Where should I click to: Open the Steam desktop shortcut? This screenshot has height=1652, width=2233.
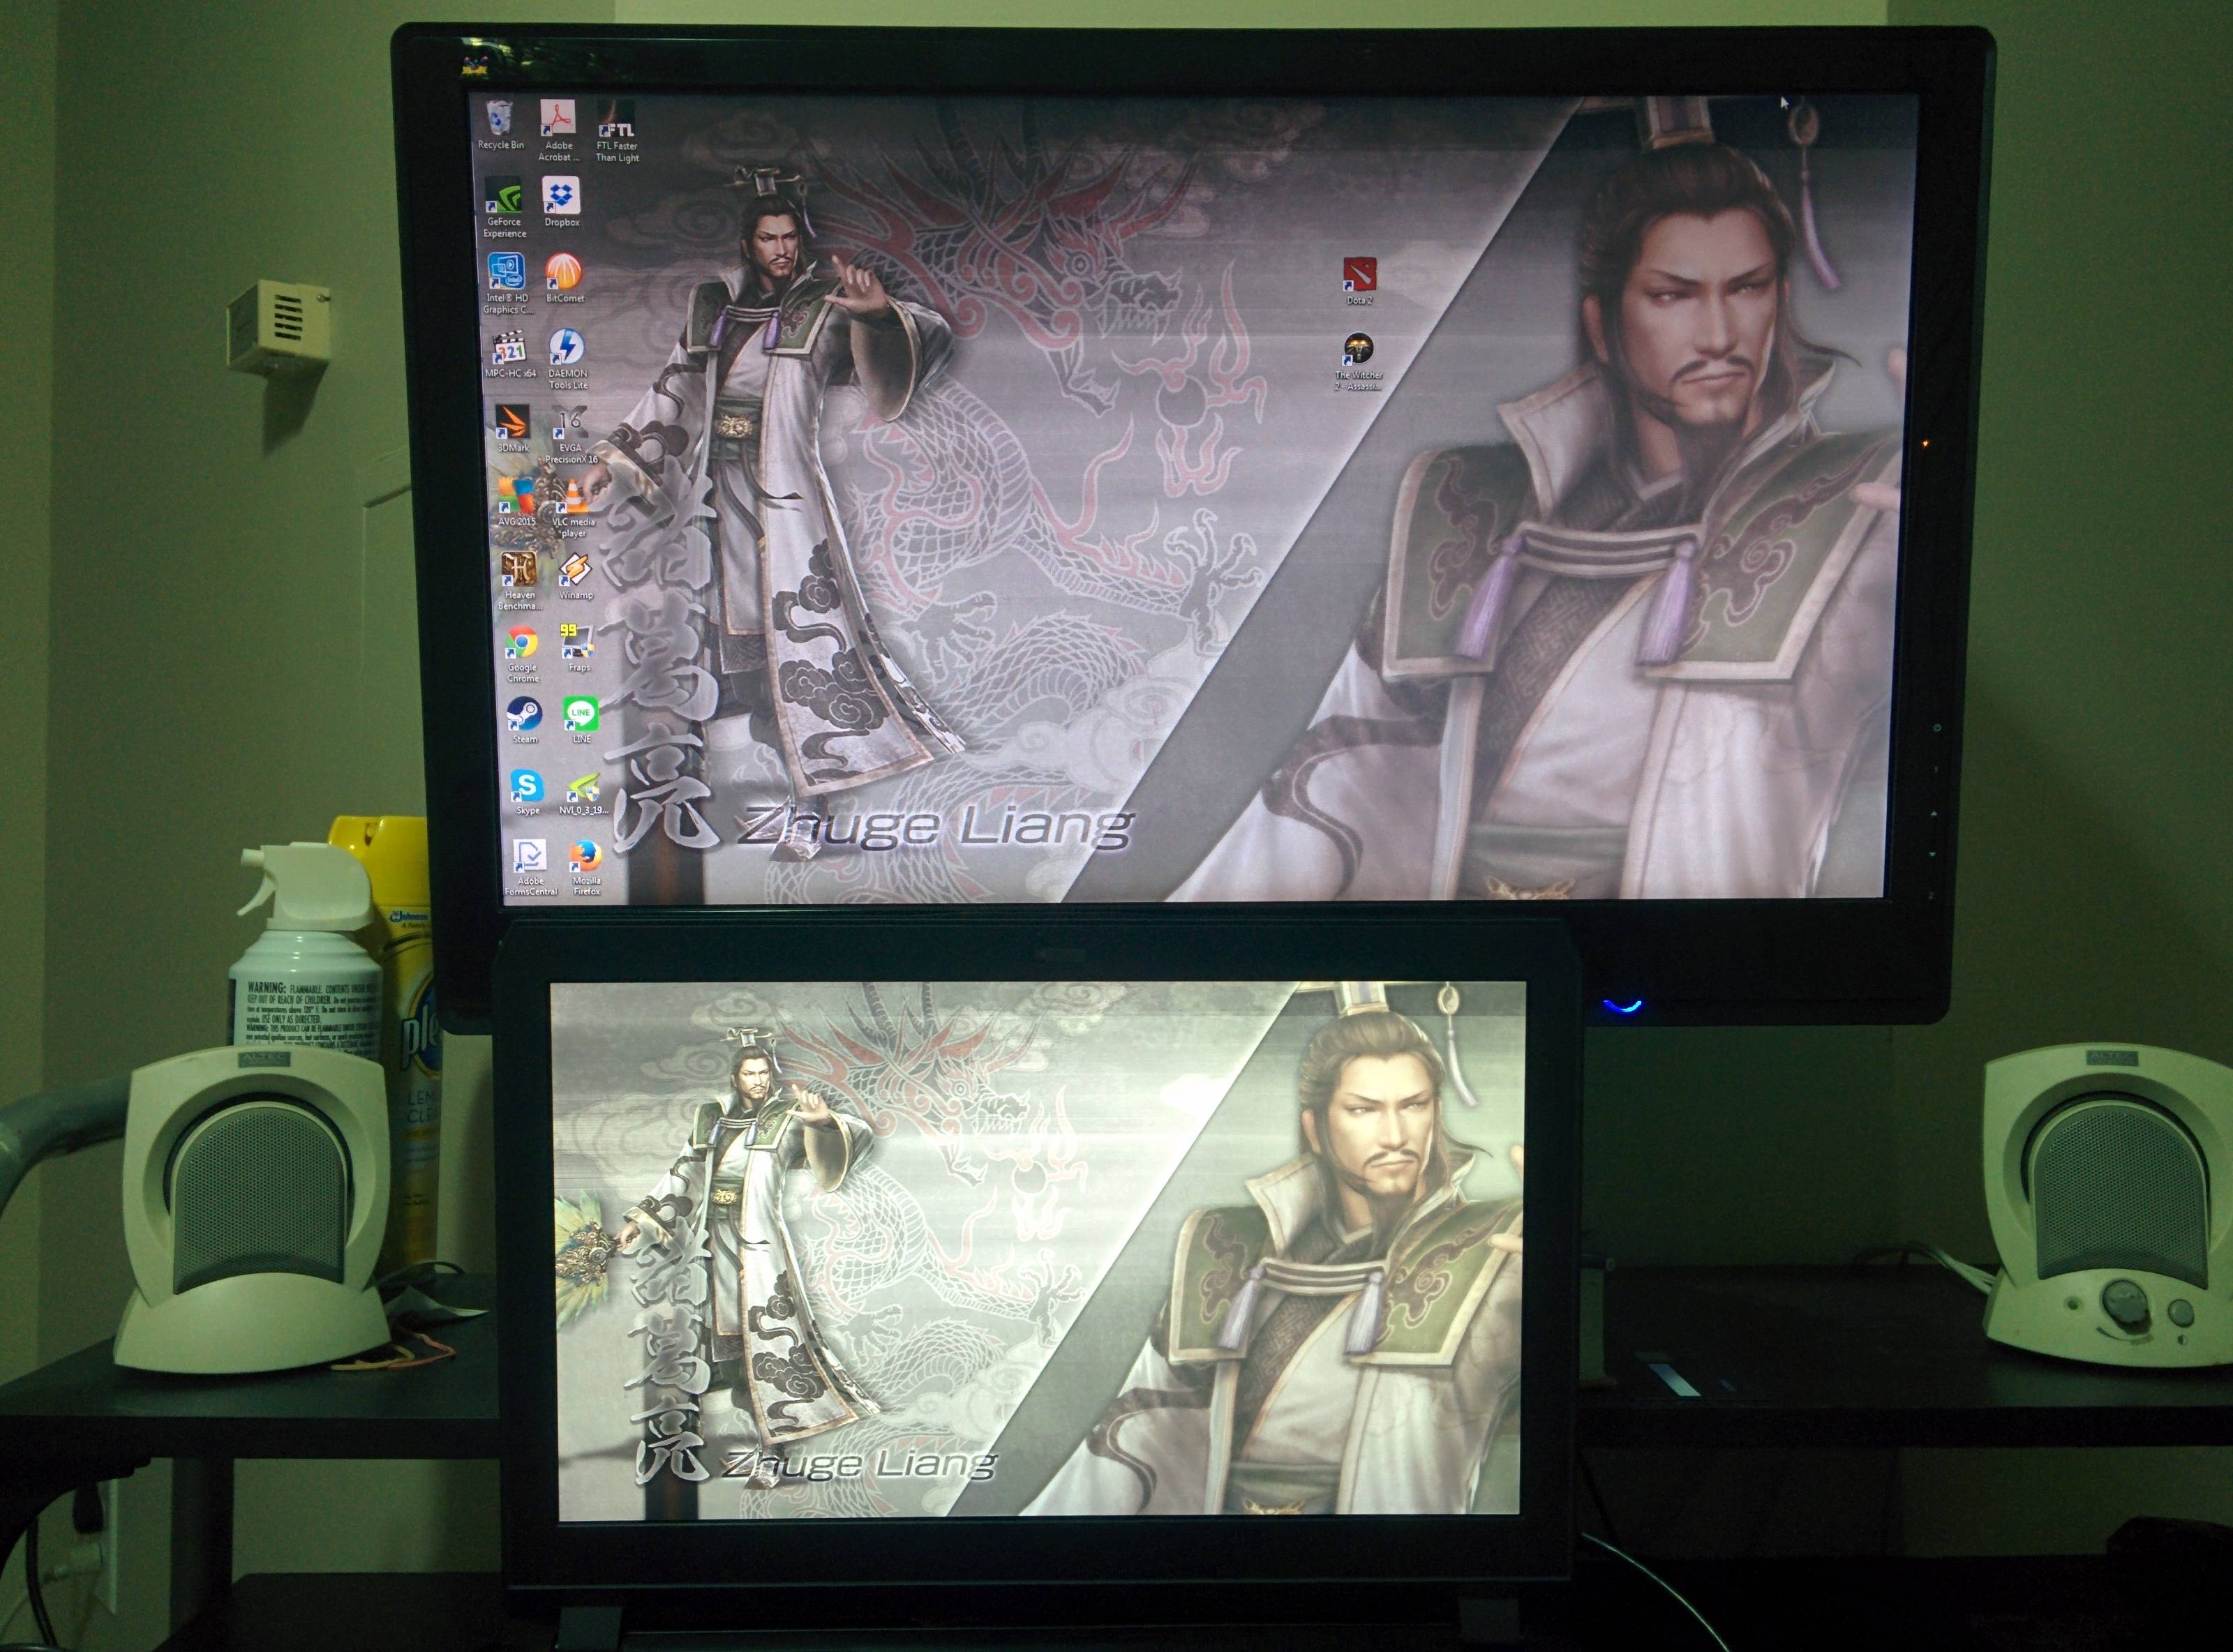525,721
